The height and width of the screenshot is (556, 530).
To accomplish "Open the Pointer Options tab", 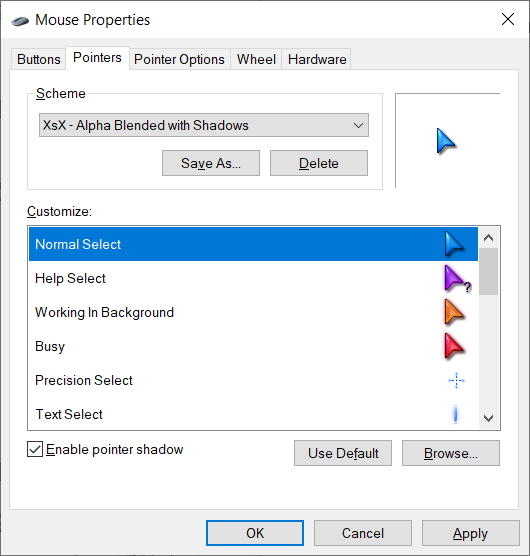I will tap(179, 59).
